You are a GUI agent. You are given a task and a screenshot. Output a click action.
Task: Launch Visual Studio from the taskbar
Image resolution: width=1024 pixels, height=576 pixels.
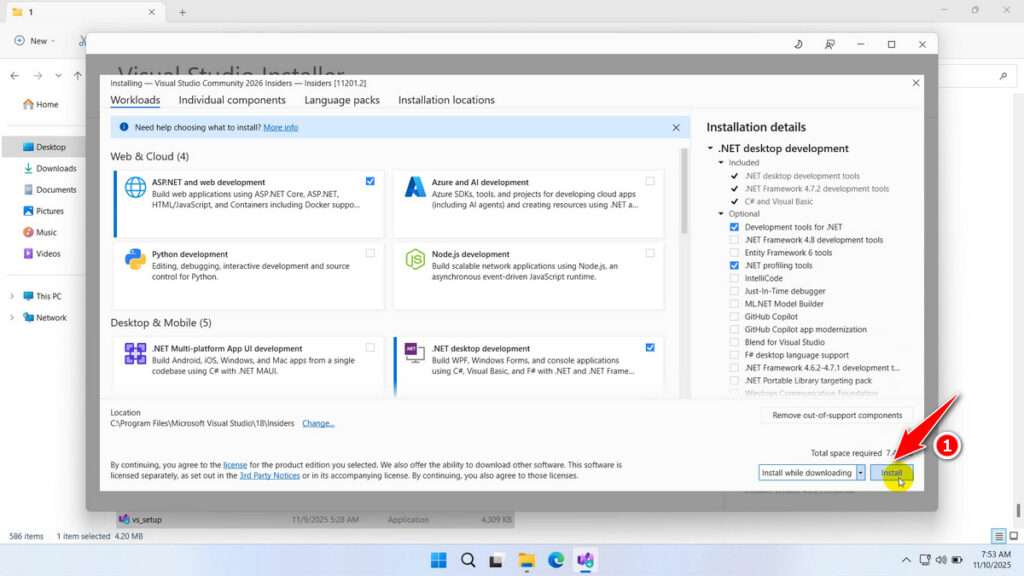[585, 560]
